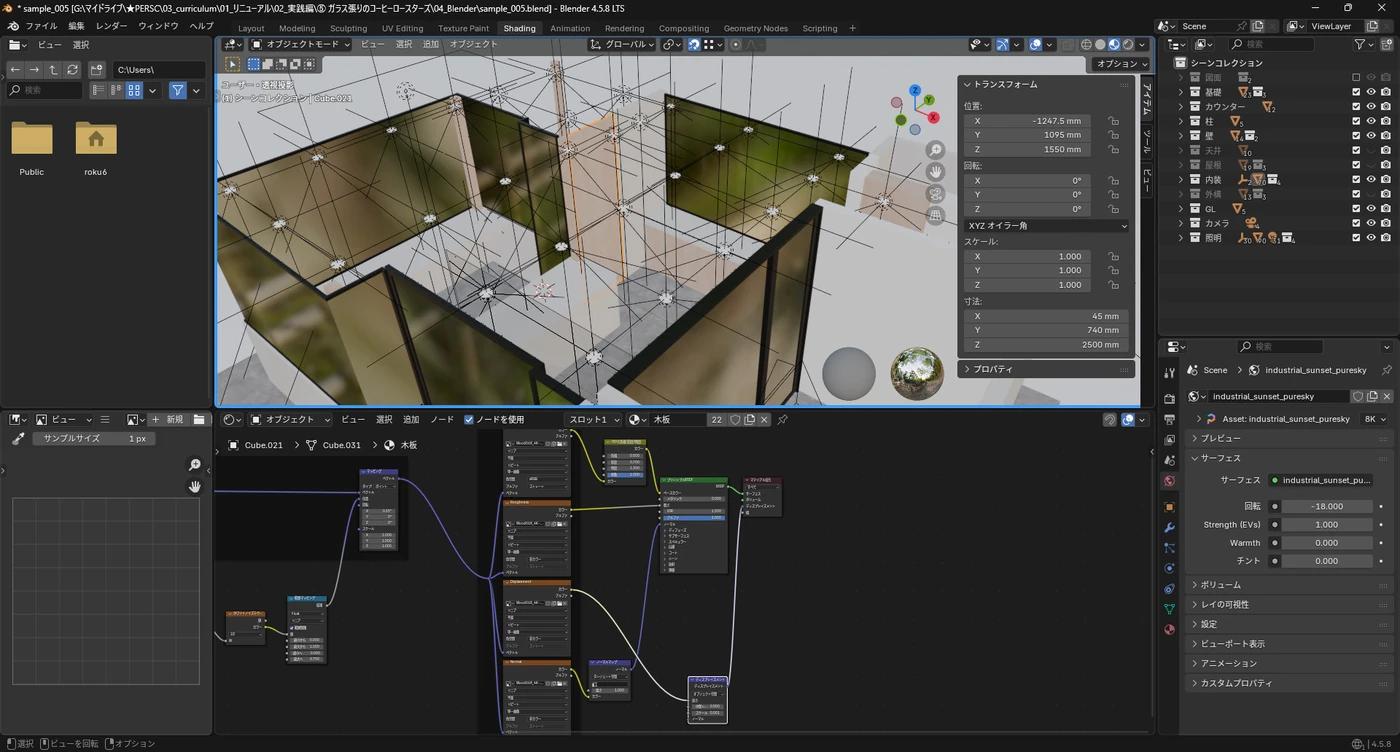Screen dimensions: 1400x752
Task: Click the file path field C:\Users\
Action: [159, 69]
